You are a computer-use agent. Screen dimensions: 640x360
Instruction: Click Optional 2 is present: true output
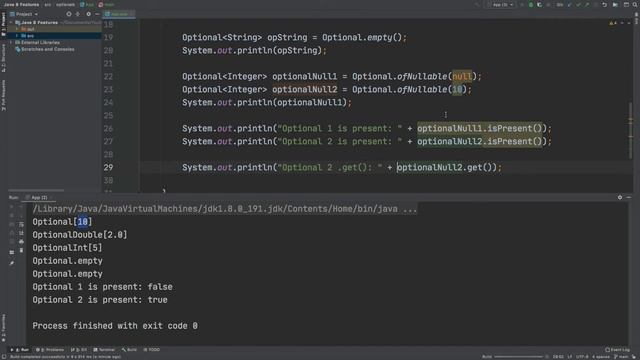point(100,300)
